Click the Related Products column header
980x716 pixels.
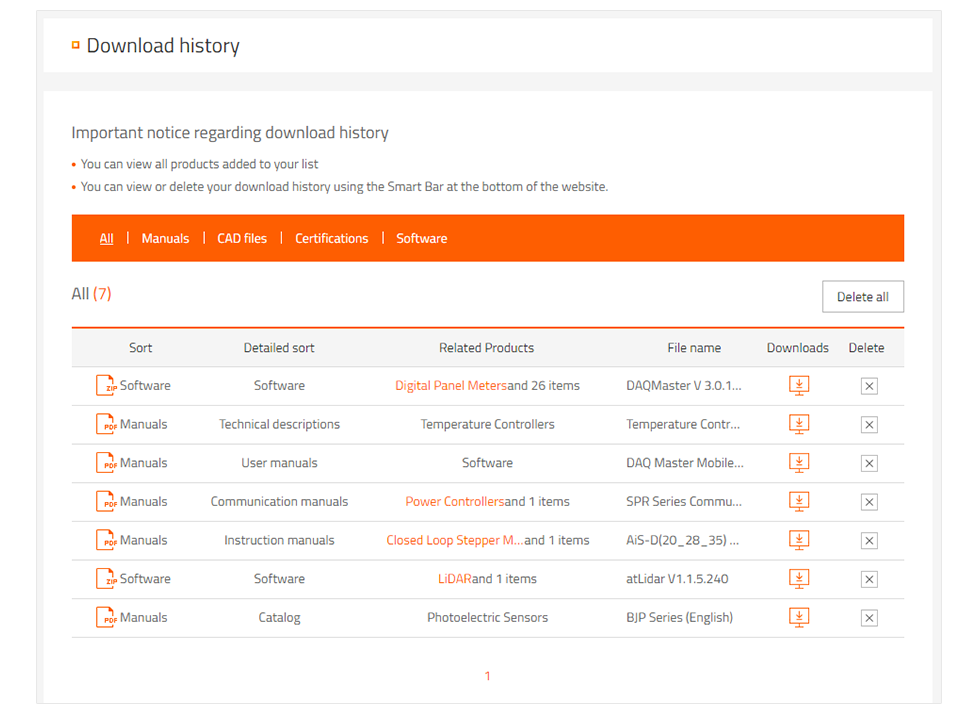(x=487, y=348)
